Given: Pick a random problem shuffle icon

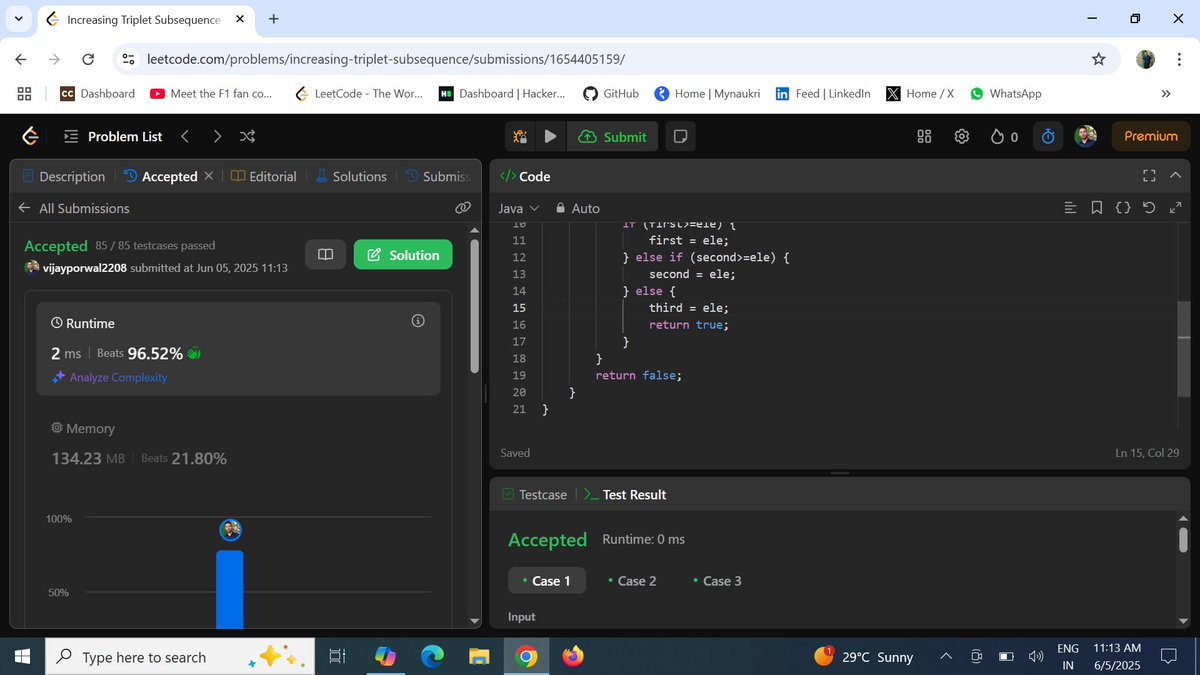Looking at the screenshot, I should (248, 136).
